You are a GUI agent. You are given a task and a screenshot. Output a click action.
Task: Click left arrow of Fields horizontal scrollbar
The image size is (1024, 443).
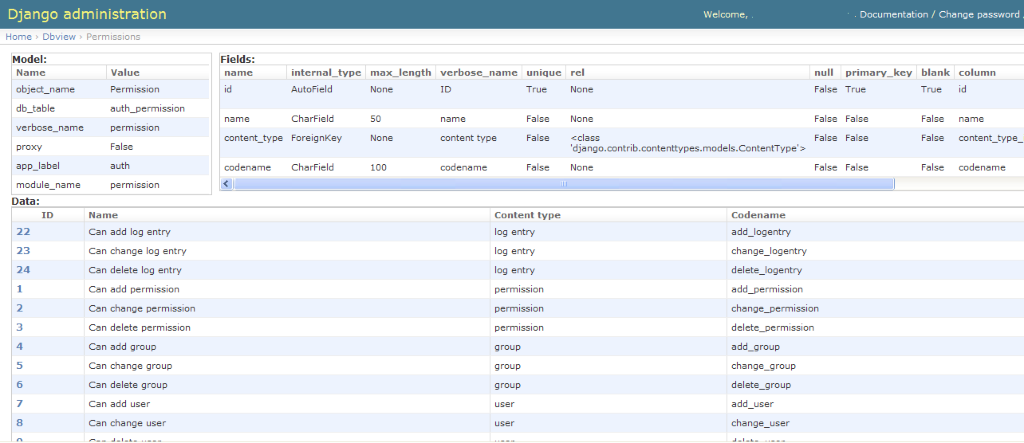226,184
